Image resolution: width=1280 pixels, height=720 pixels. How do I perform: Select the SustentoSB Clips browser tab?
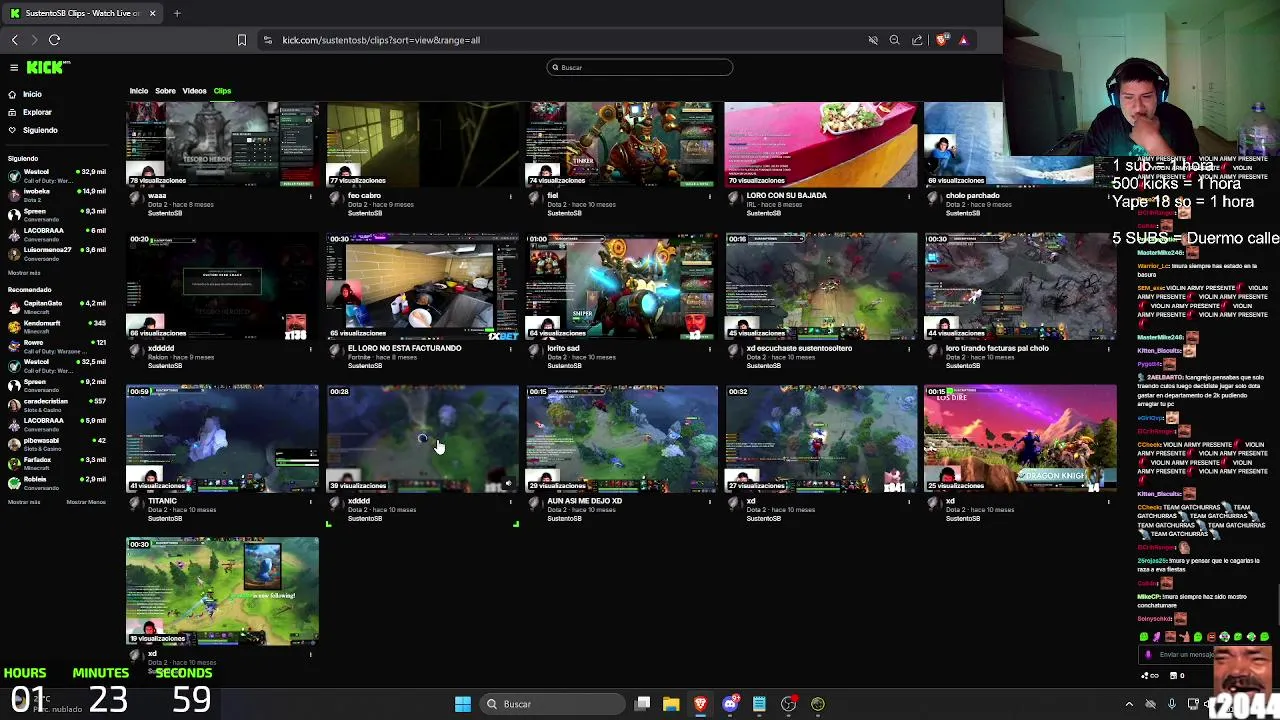click(82, 13)
